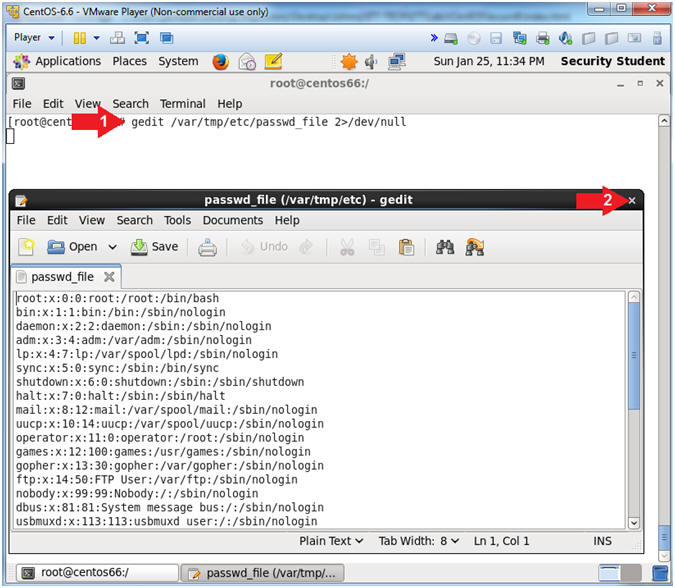Click Send Ctrl+Alt+Del VMware icon
This screenshot has height=588, width=675.
point(117,38)
